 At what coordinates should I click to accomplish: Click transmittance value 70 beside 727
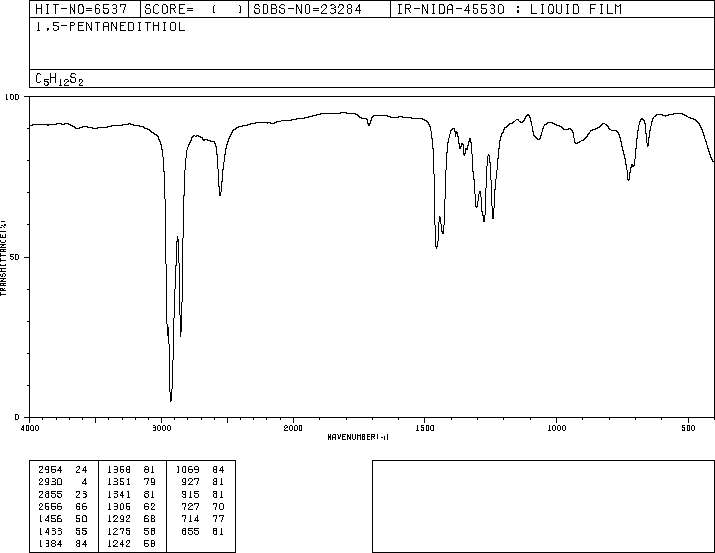218,506
